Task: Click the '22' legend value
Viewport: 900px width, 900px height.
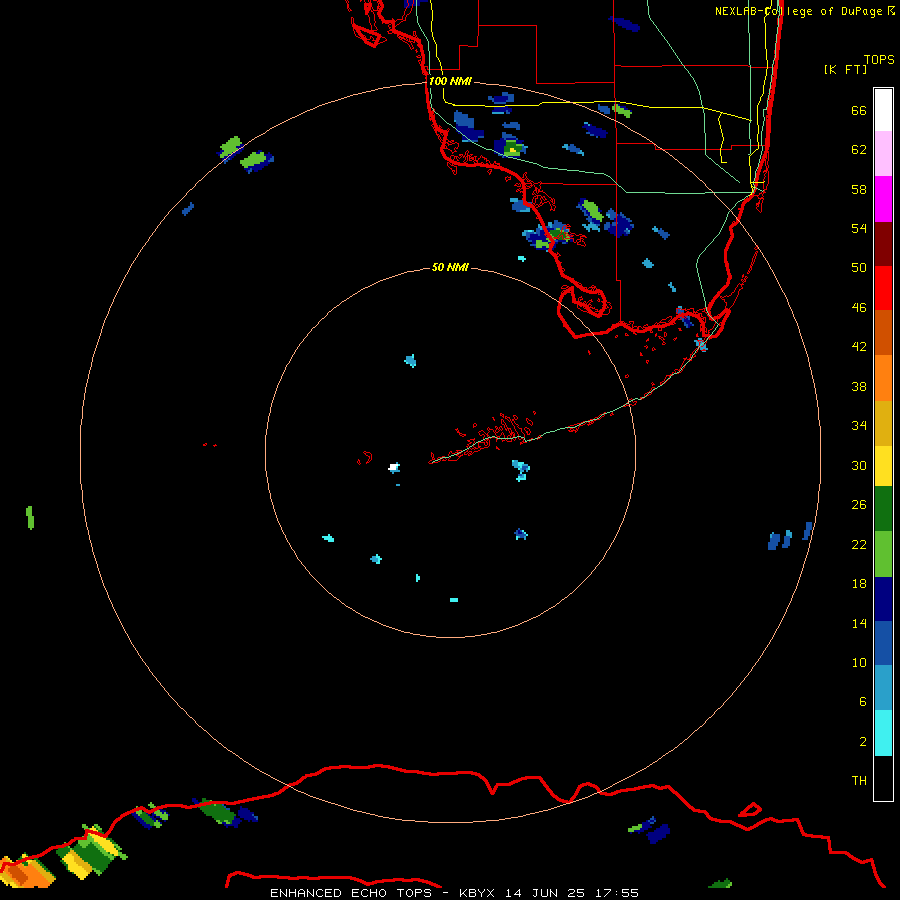Action: pyautogui.click(x=859, y=544)
